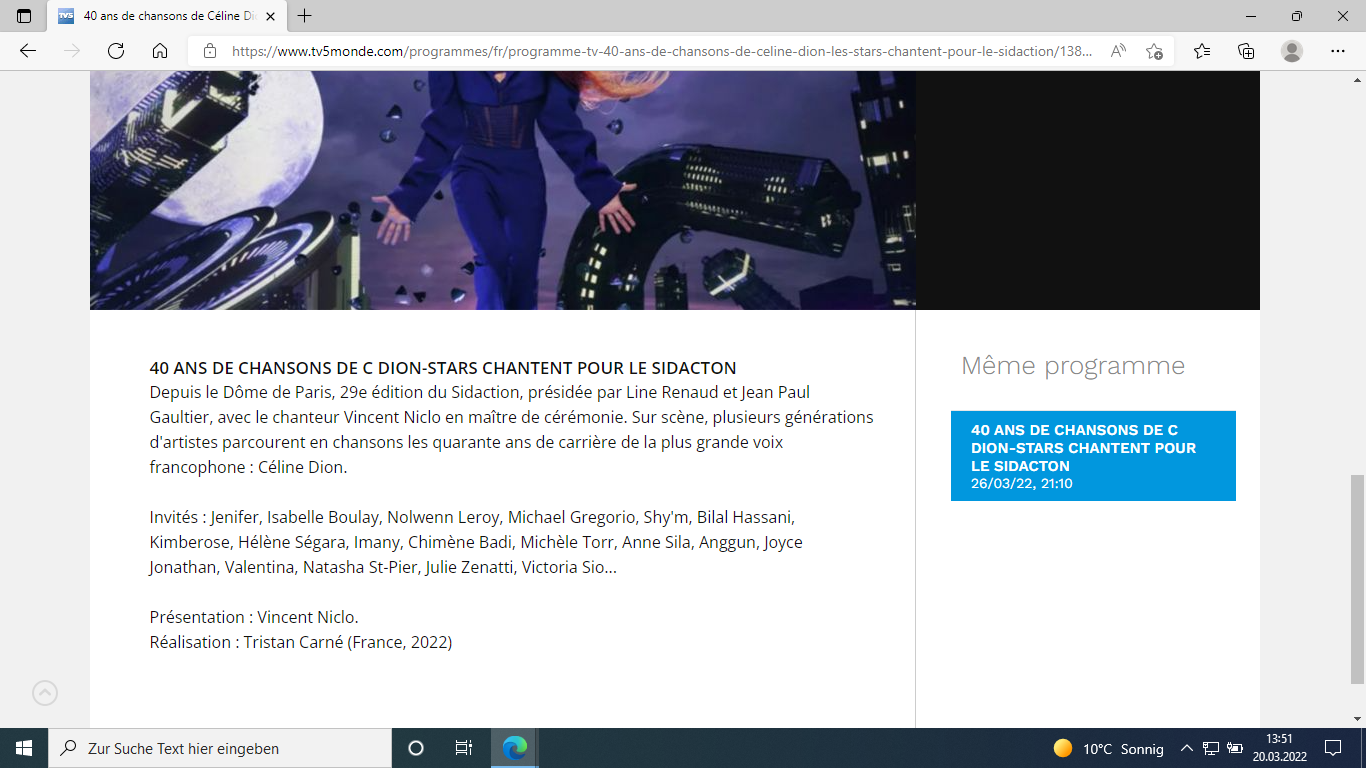
Task: Open the Read Aloud icon in address bar
Action: (x=1118, y=51)
